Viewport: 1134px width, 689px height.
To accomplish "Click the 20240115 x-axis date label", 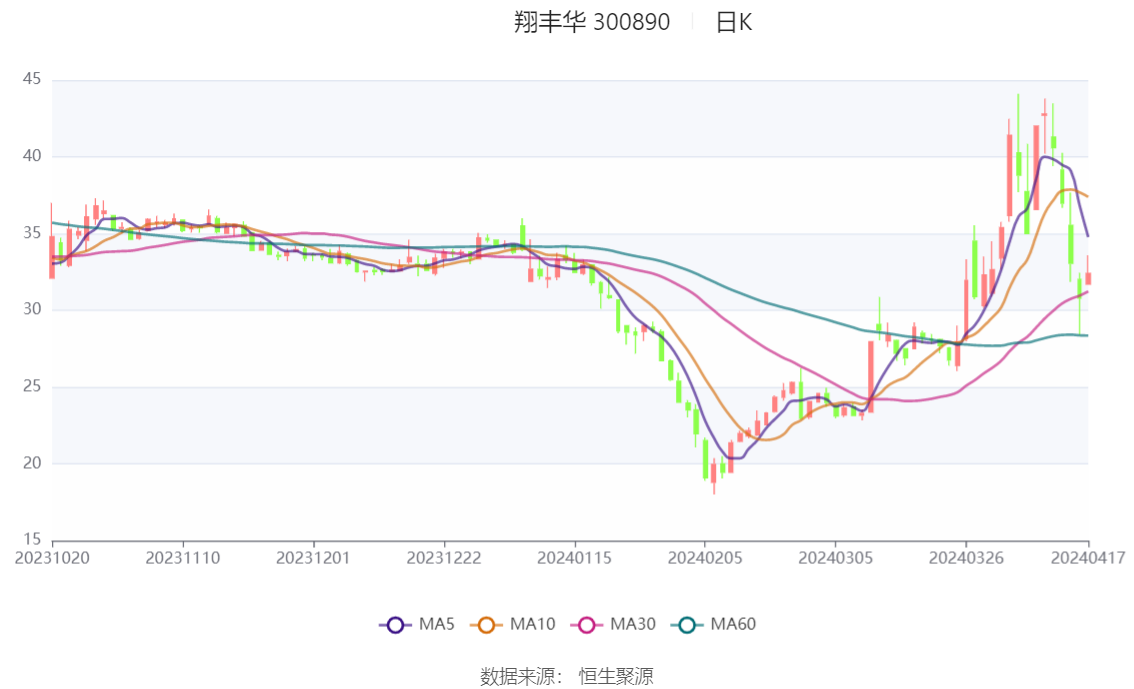I will pos(574,558).
